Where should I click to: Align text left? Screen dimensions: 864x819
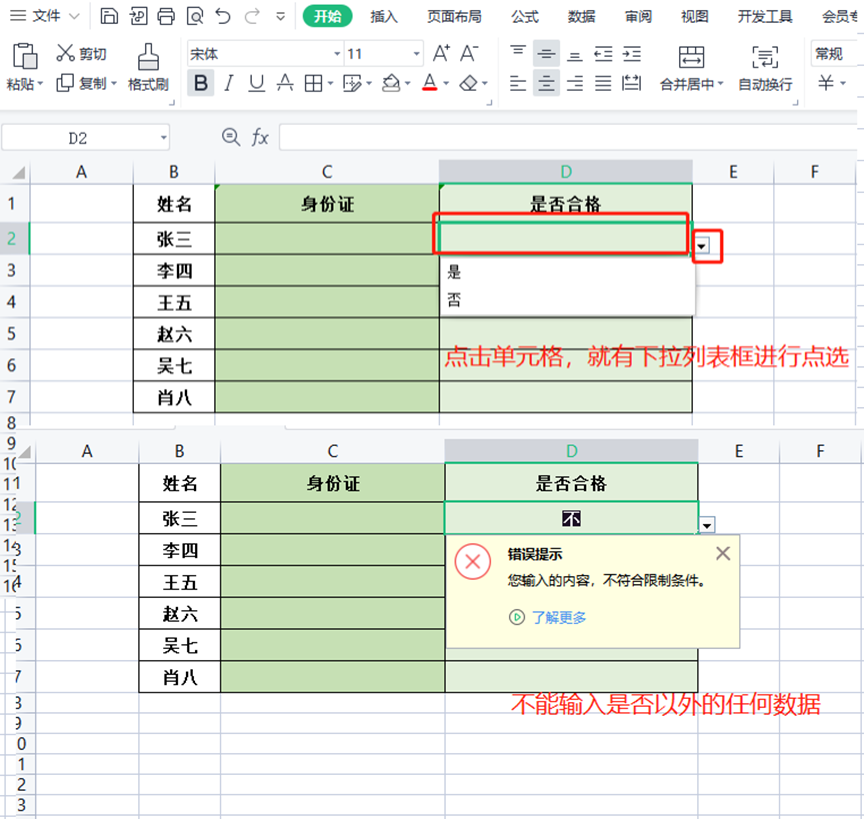517,83
